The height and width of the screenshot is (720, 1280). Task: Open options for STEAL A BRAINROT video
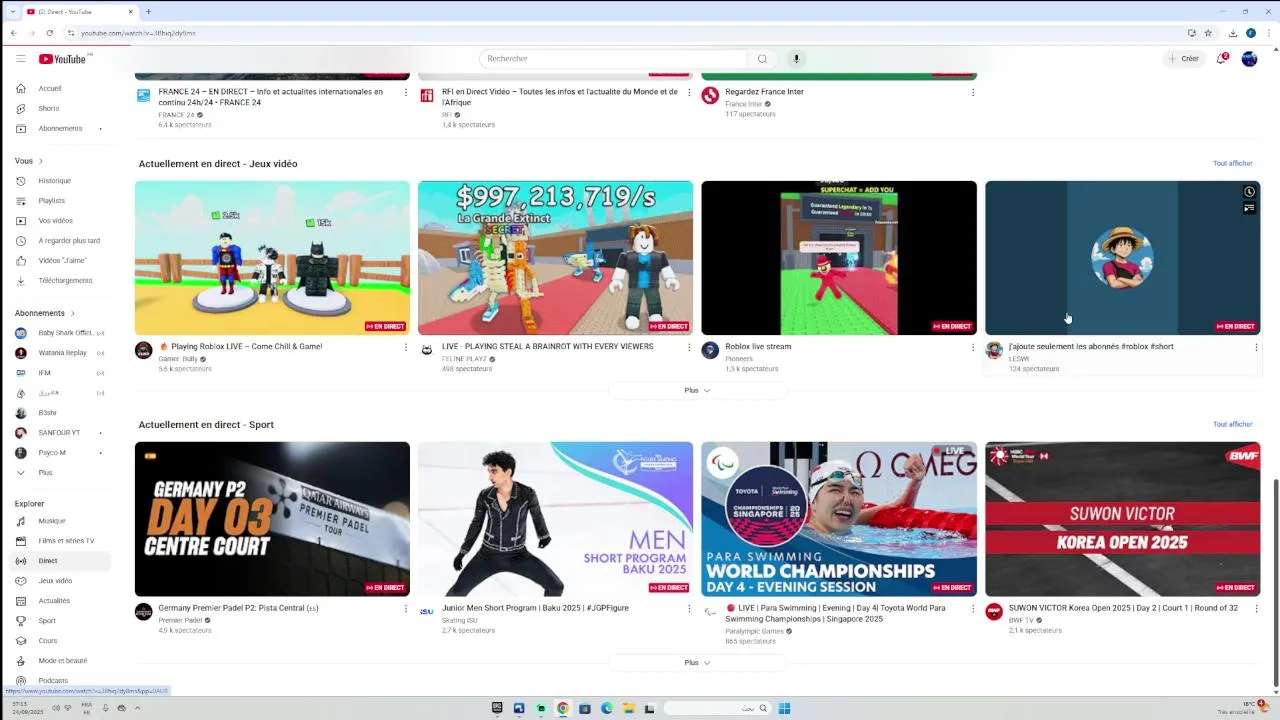click(x=689, y=347)
